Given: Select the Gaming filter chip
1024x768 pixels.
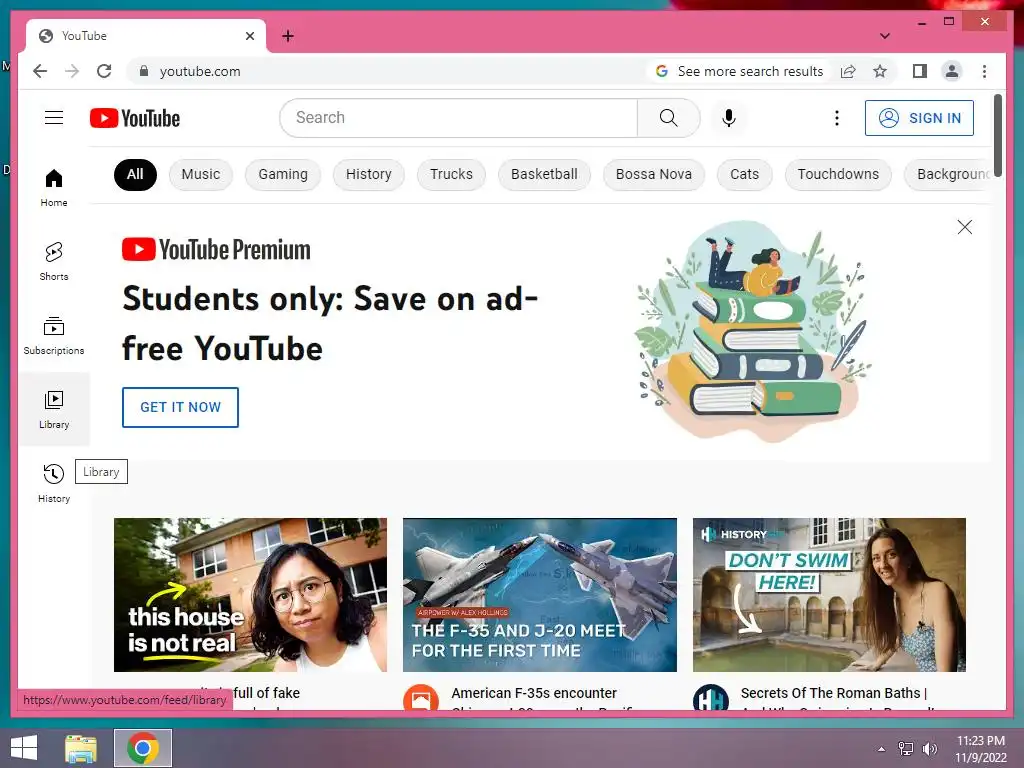Looking at the screenshot, I should pyautogui.click(x=283, y=174).
